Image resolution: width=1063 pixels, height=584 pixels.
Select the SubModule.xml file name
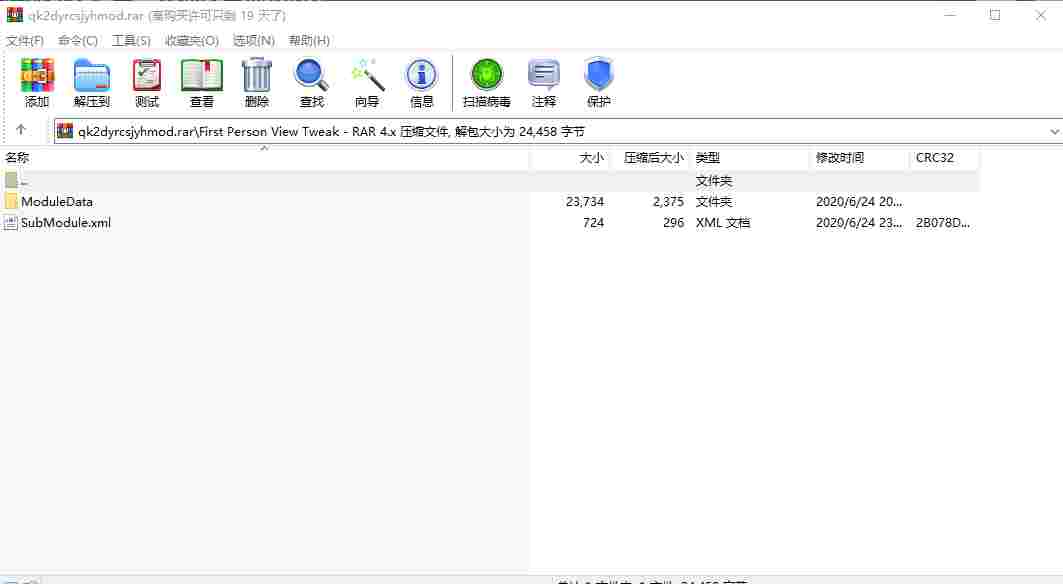click(x=66, y=222)
